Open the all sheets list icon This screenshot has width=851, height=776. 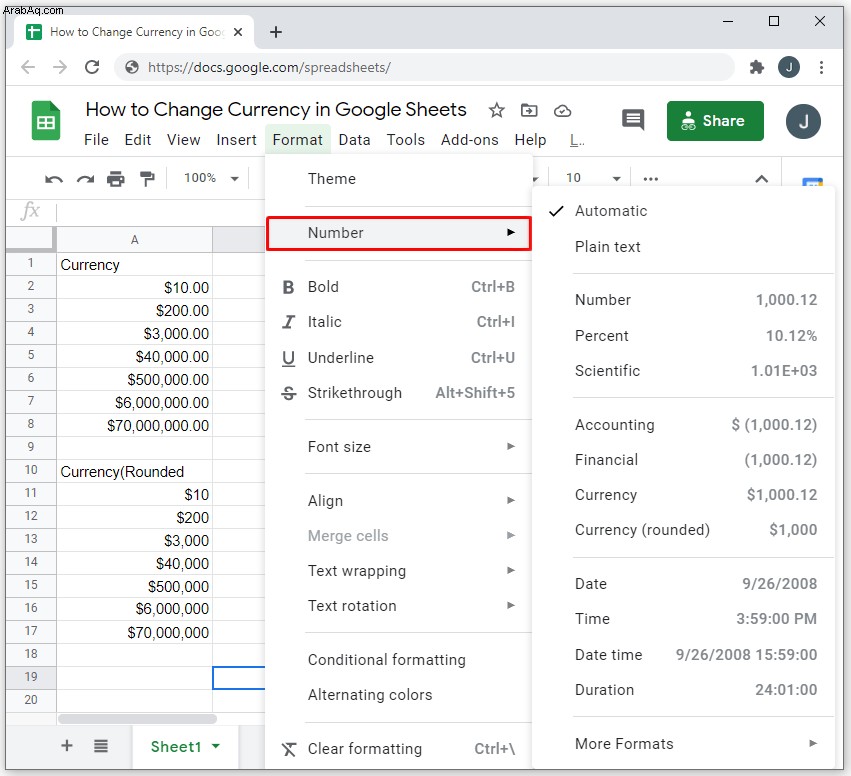click(x=100, y=746)
